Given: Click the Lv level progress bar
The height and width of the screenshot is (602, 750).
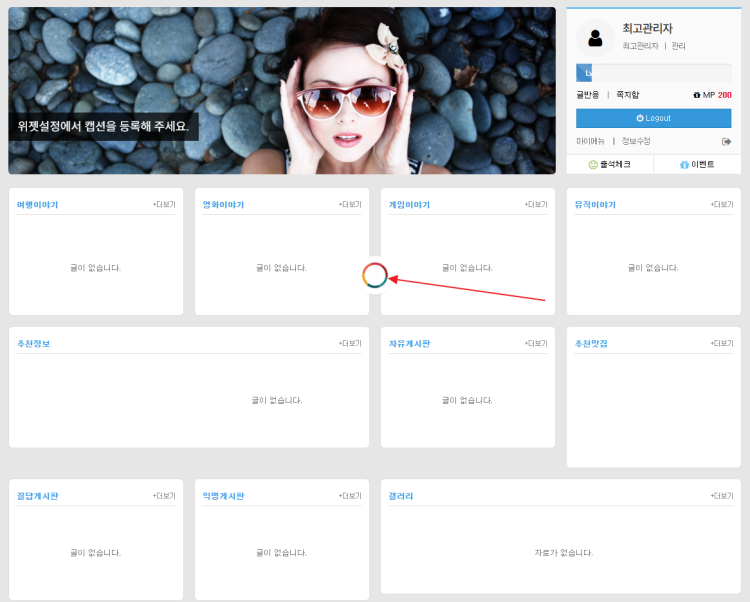Looking at the screenshot, I should click(653, 73).
